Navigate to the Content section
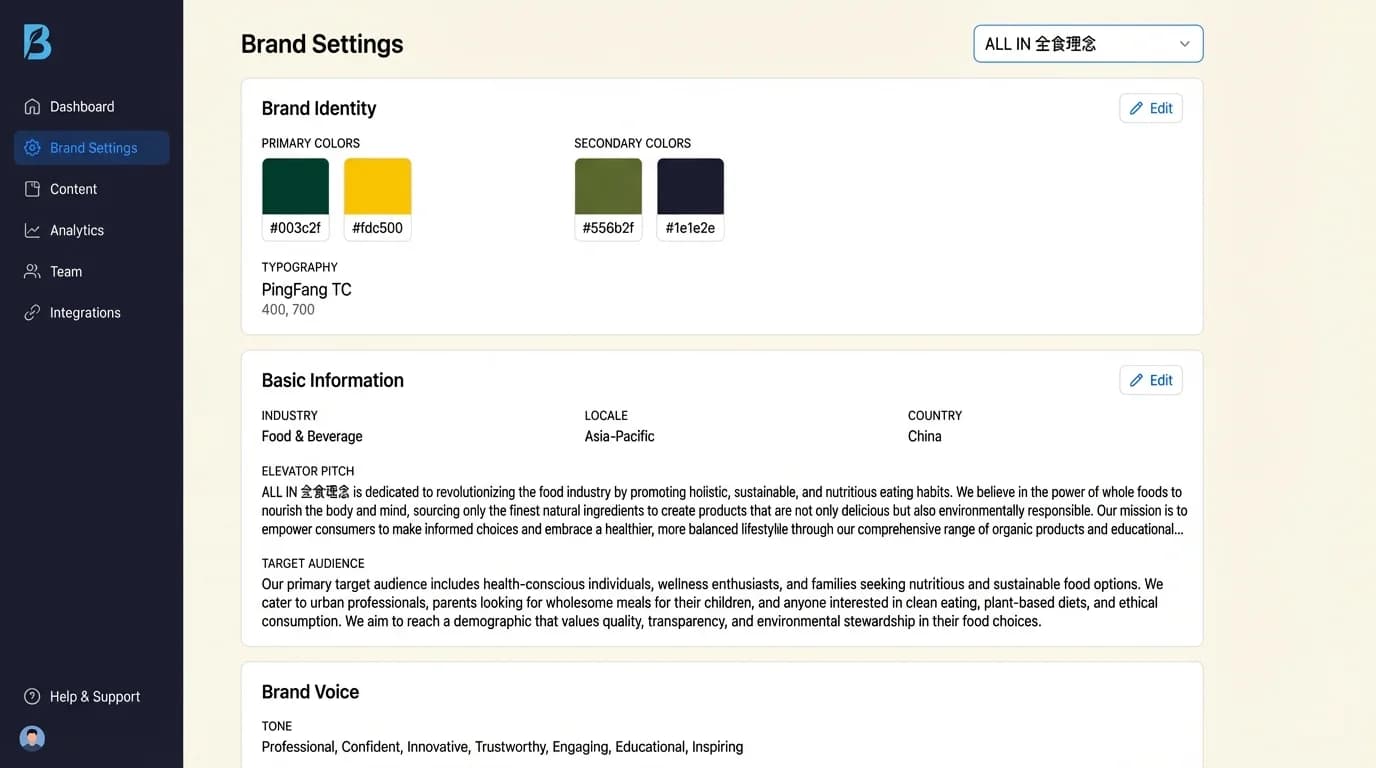Screen dimensions: 1376x768 click(x=74, y=188)
